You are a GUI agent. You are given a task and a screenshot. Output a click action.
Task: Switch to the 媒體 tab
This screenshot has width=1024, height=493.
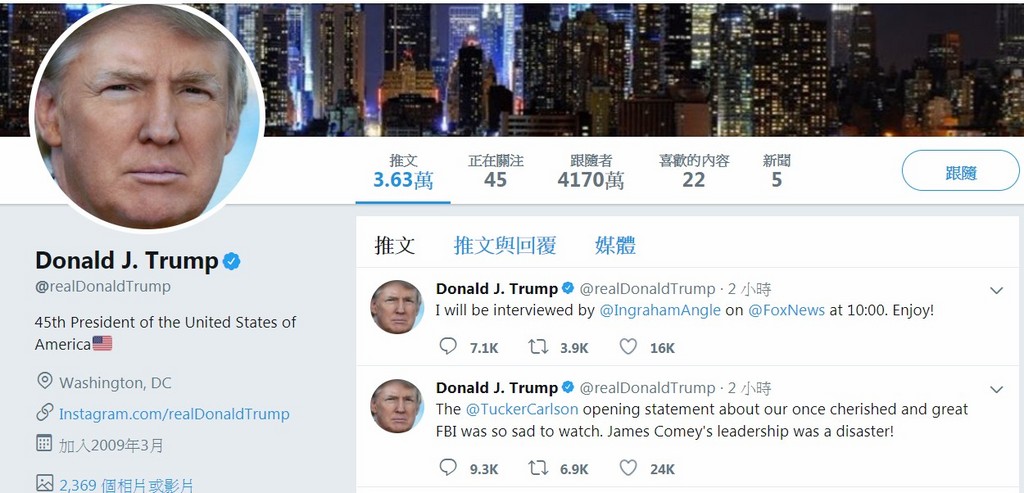pyautogui.click(x=615, y=246)
